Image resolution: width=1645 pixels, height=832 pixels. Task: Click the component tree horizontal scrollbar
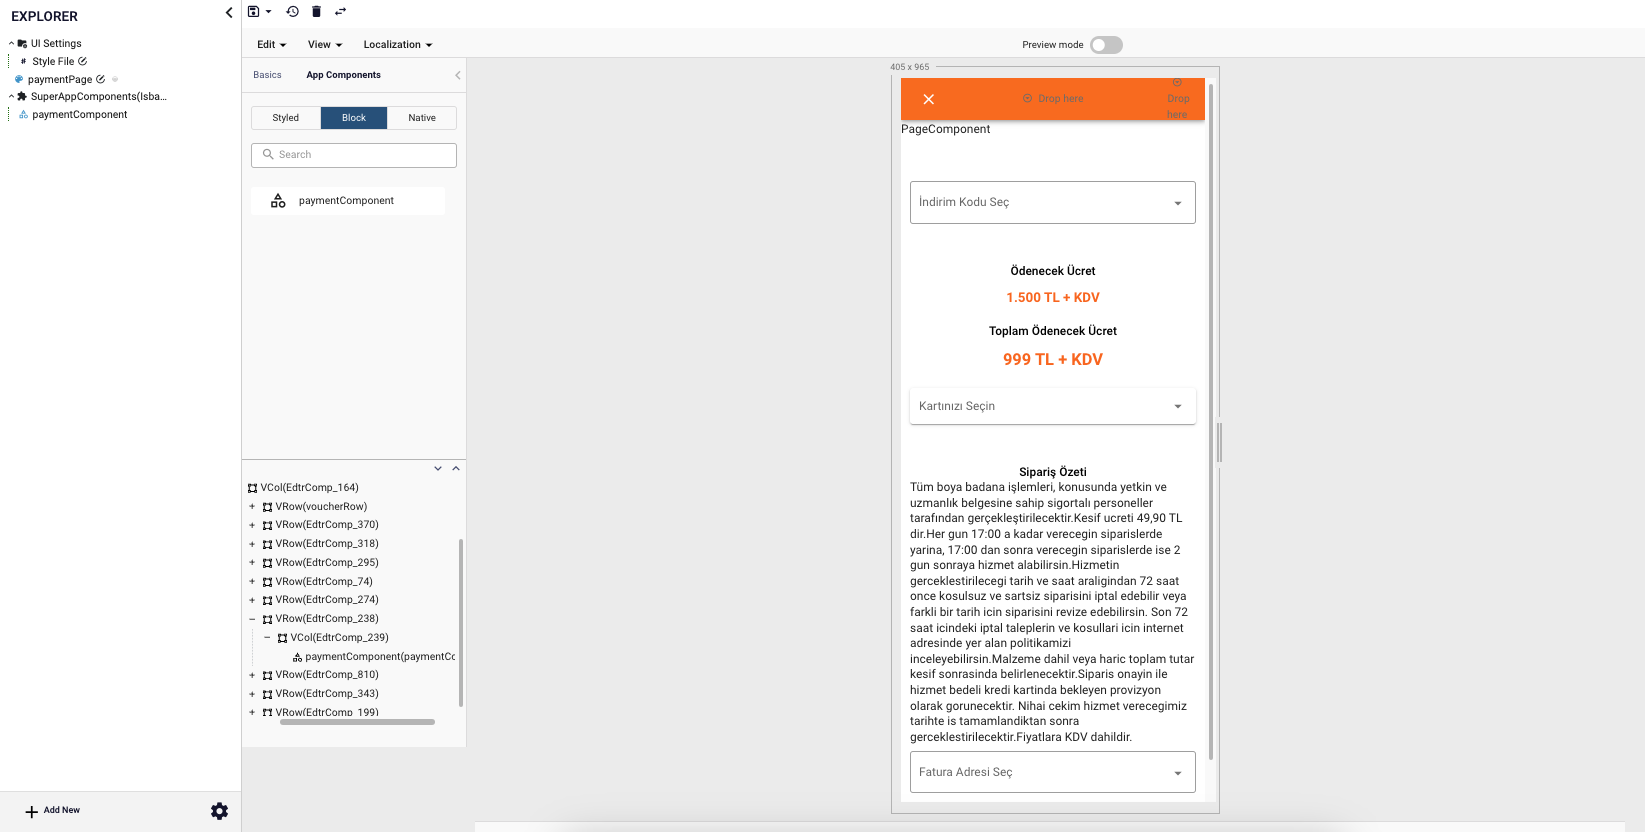(357, 722)
